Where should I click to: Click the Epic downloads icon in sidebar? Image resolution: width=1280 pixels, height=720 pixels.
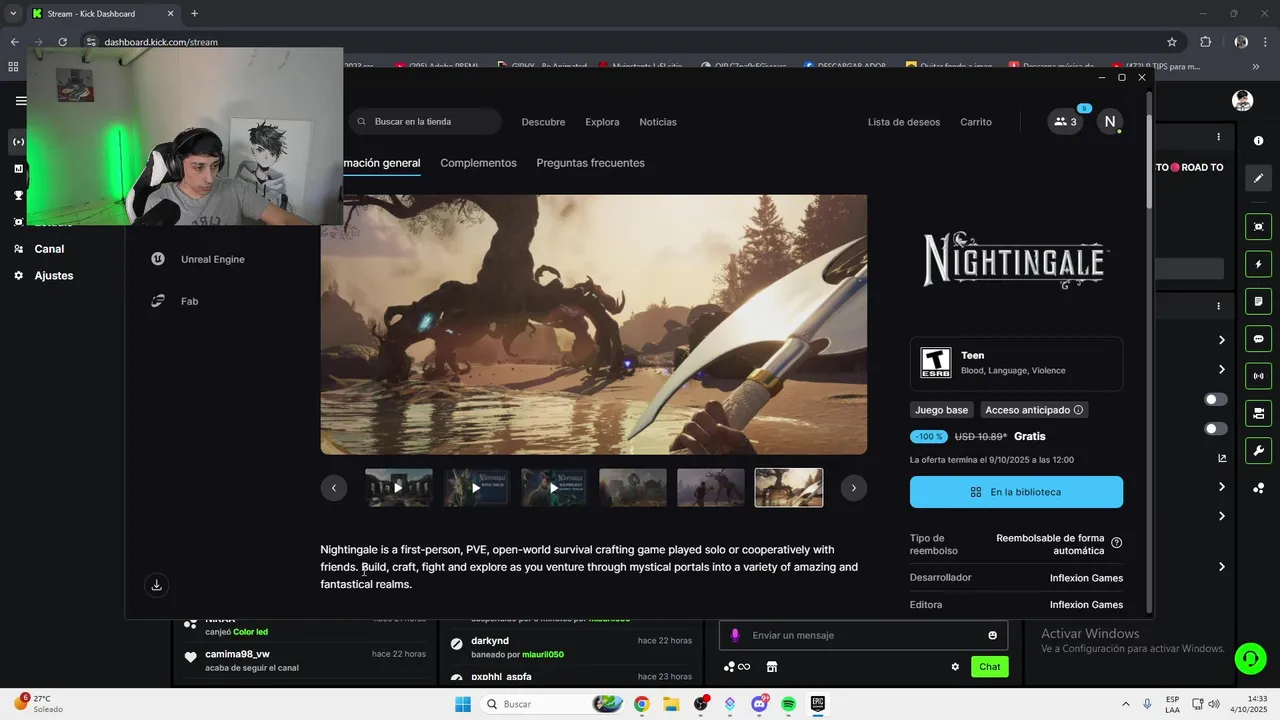(x=156, y=585)
